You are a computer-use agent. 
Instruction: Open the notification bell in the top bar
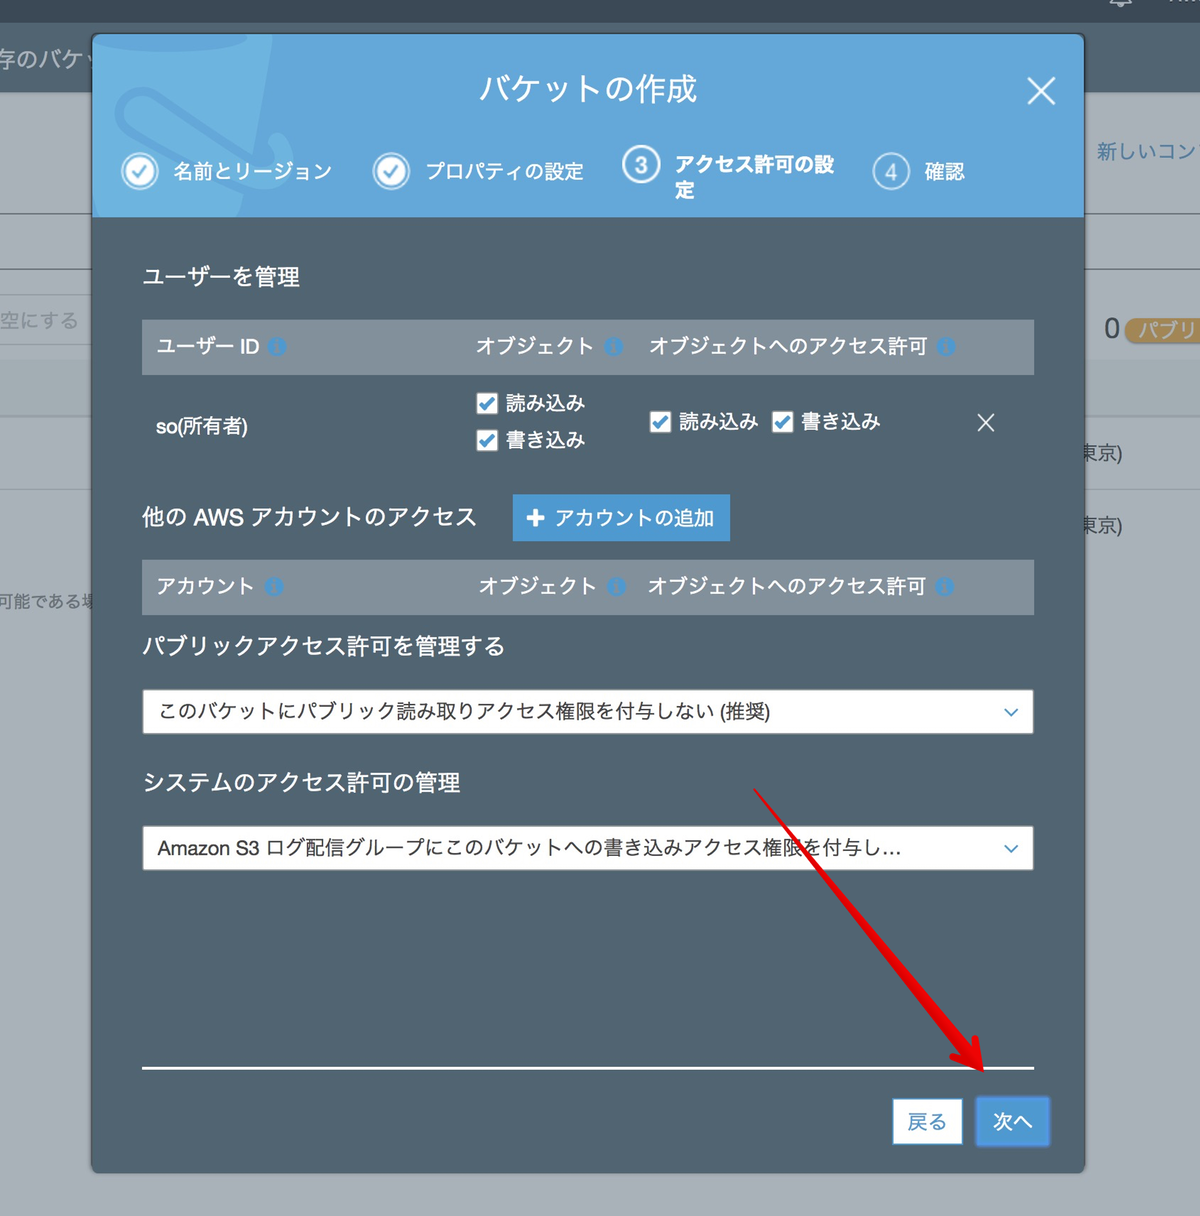1120,6
